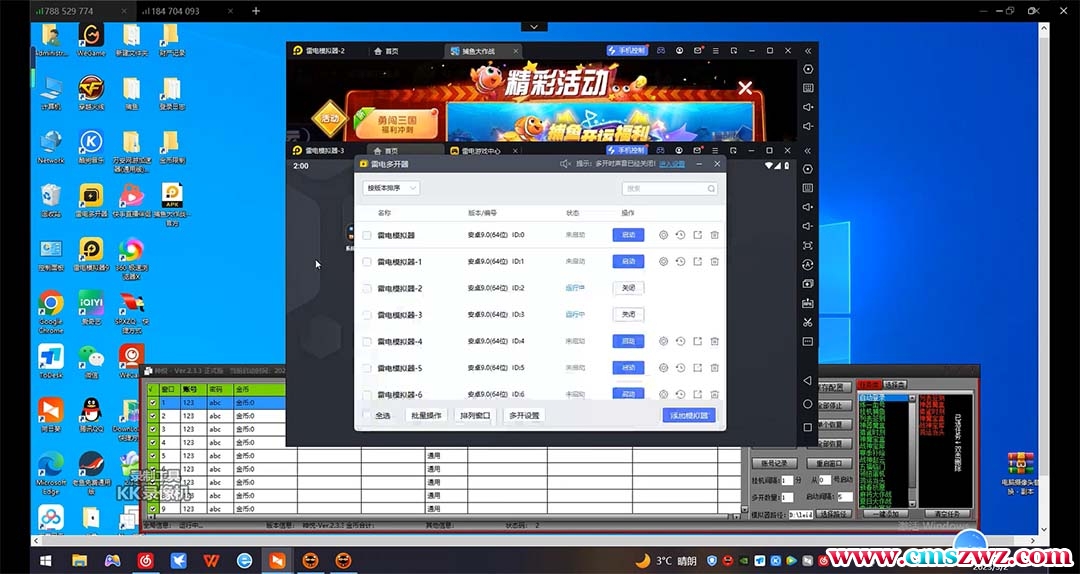Click the speaker mute icon in 雷电多开器 header
Viewport: 1080px width, 574px height.
click(x=565, y=164)
